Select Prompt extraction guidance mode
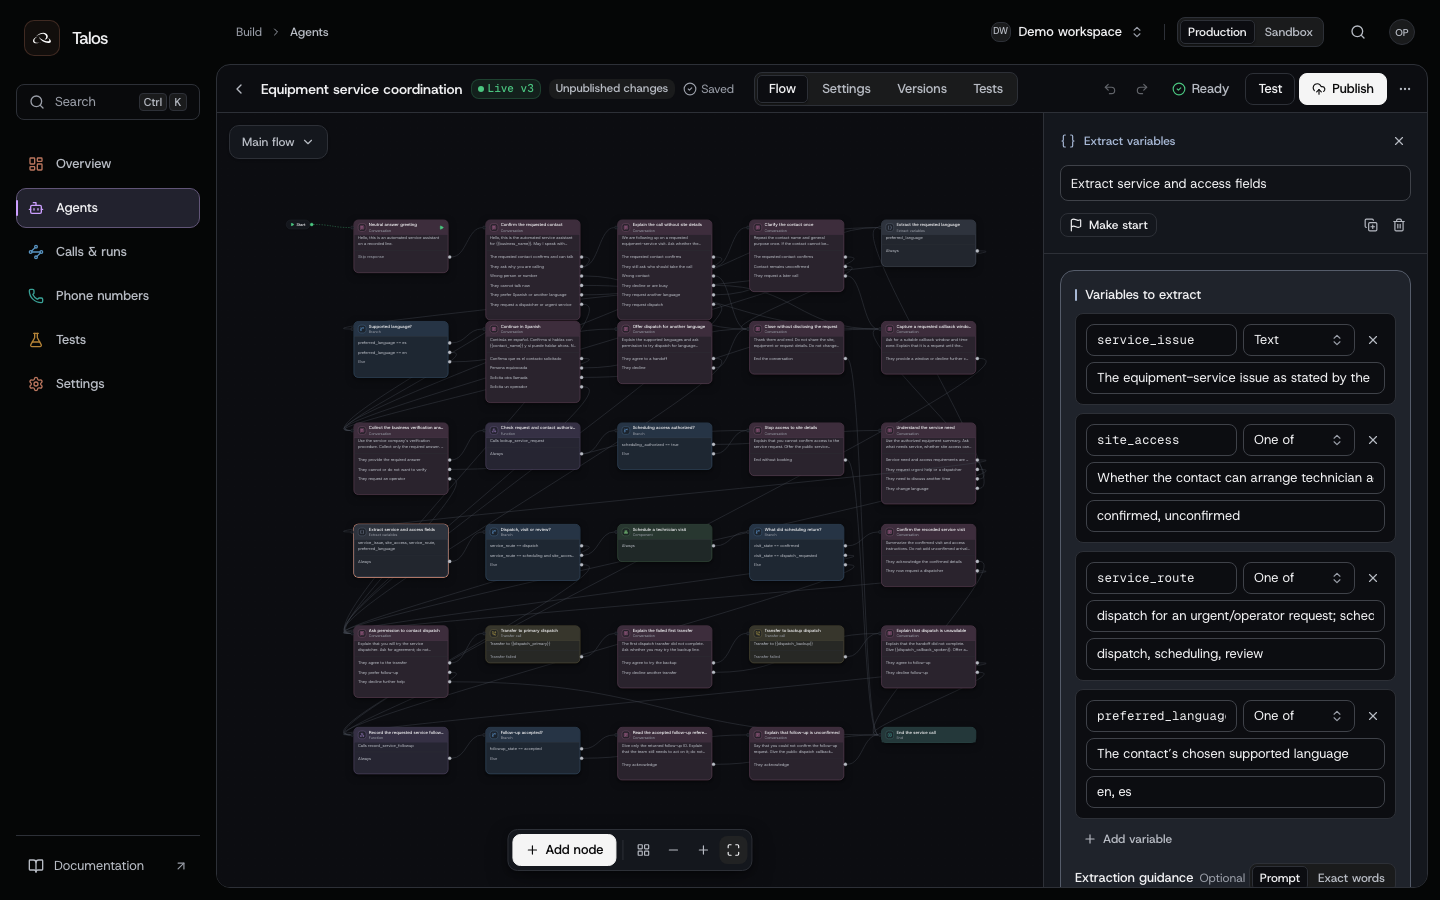 (1279, 878)
